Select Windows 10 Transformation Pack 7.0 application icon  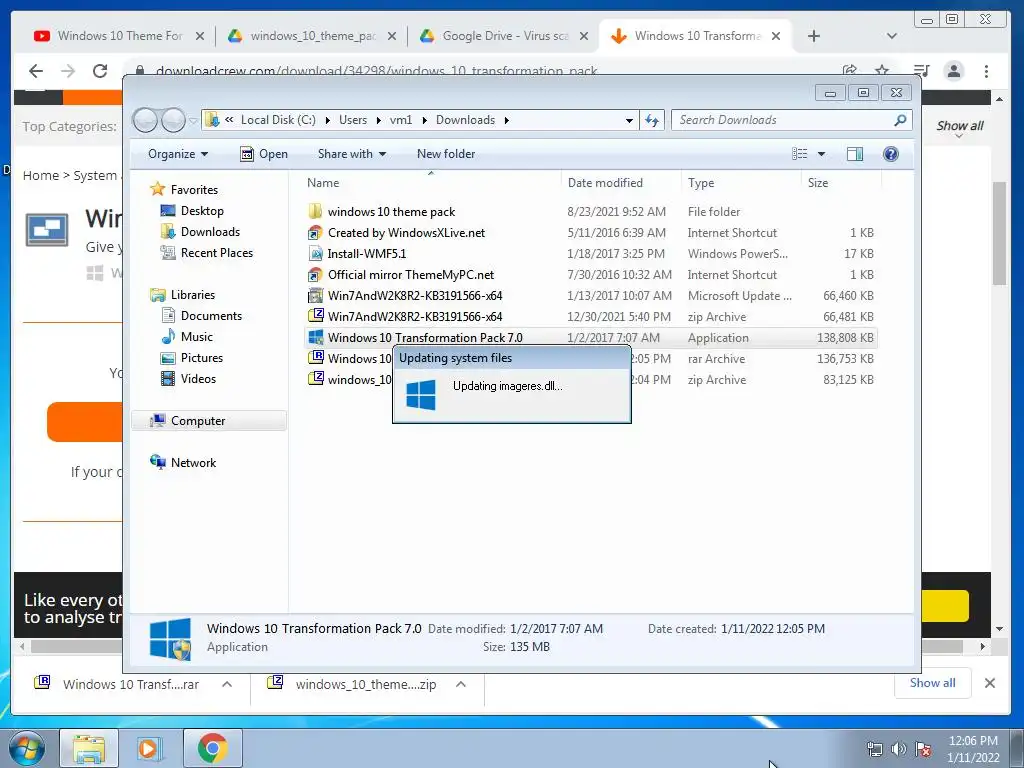pos(315,338)
